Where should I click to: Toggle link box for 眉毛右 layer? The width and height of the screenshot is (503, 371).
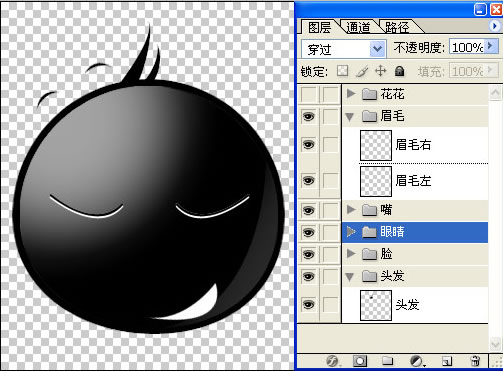coord(330,145)
